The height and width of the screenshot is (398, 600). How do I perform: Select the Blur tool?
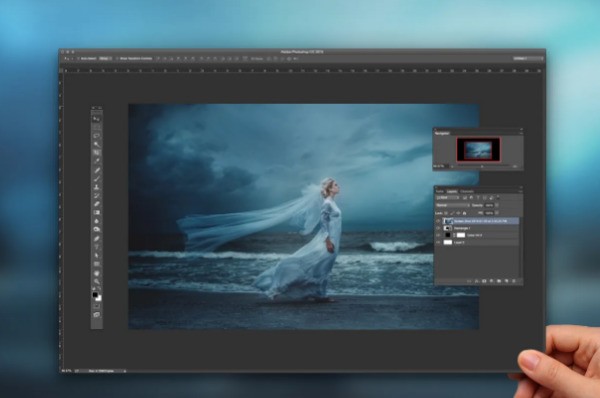click(x=97, y=221)
